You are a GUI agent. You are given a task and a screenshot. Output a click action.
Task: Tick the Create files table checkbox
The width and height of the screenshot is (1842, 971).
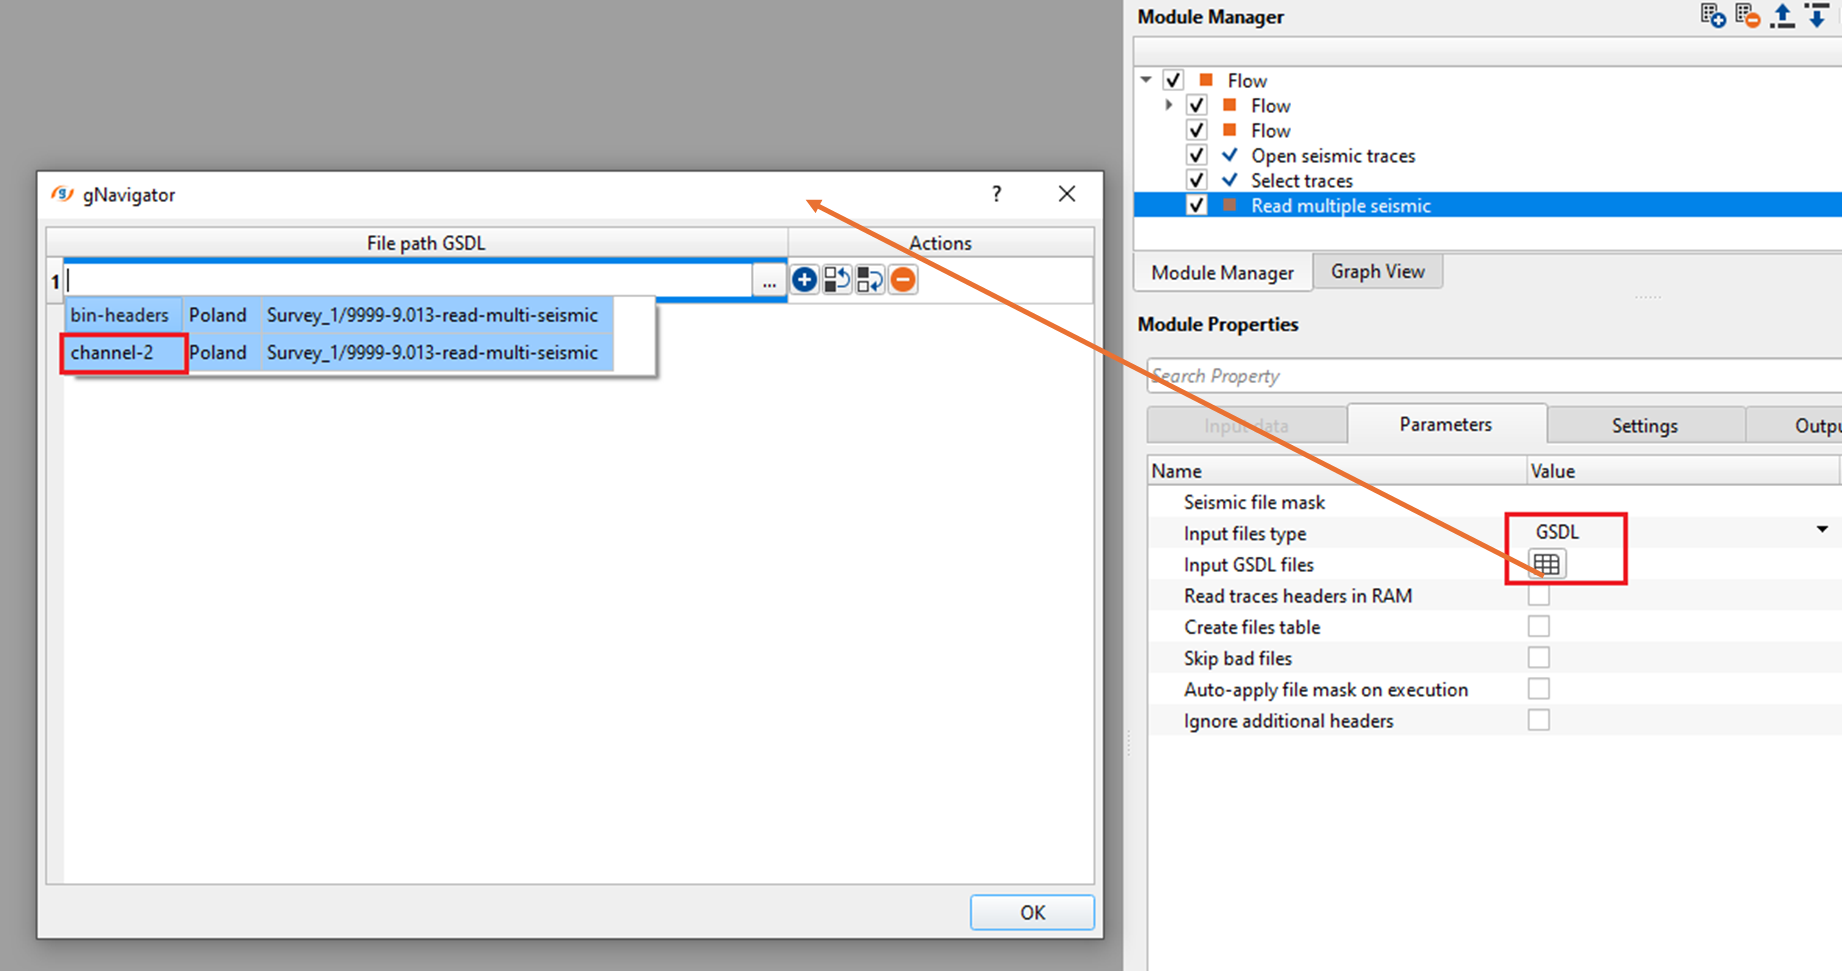click(x=1538, y=627)
